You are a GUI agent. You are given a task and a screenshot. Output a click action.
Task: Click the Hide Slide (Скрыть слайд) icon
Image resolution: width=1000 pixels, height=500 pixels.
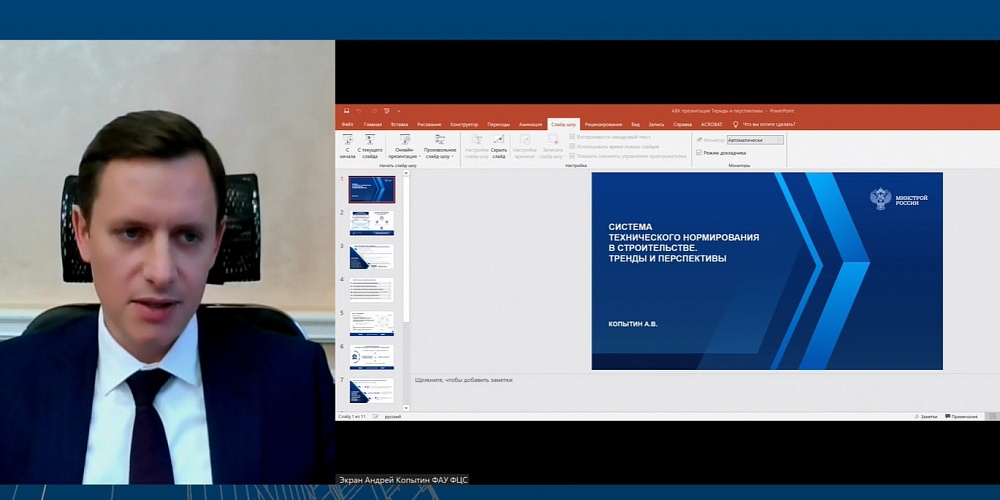coord(498,146)
